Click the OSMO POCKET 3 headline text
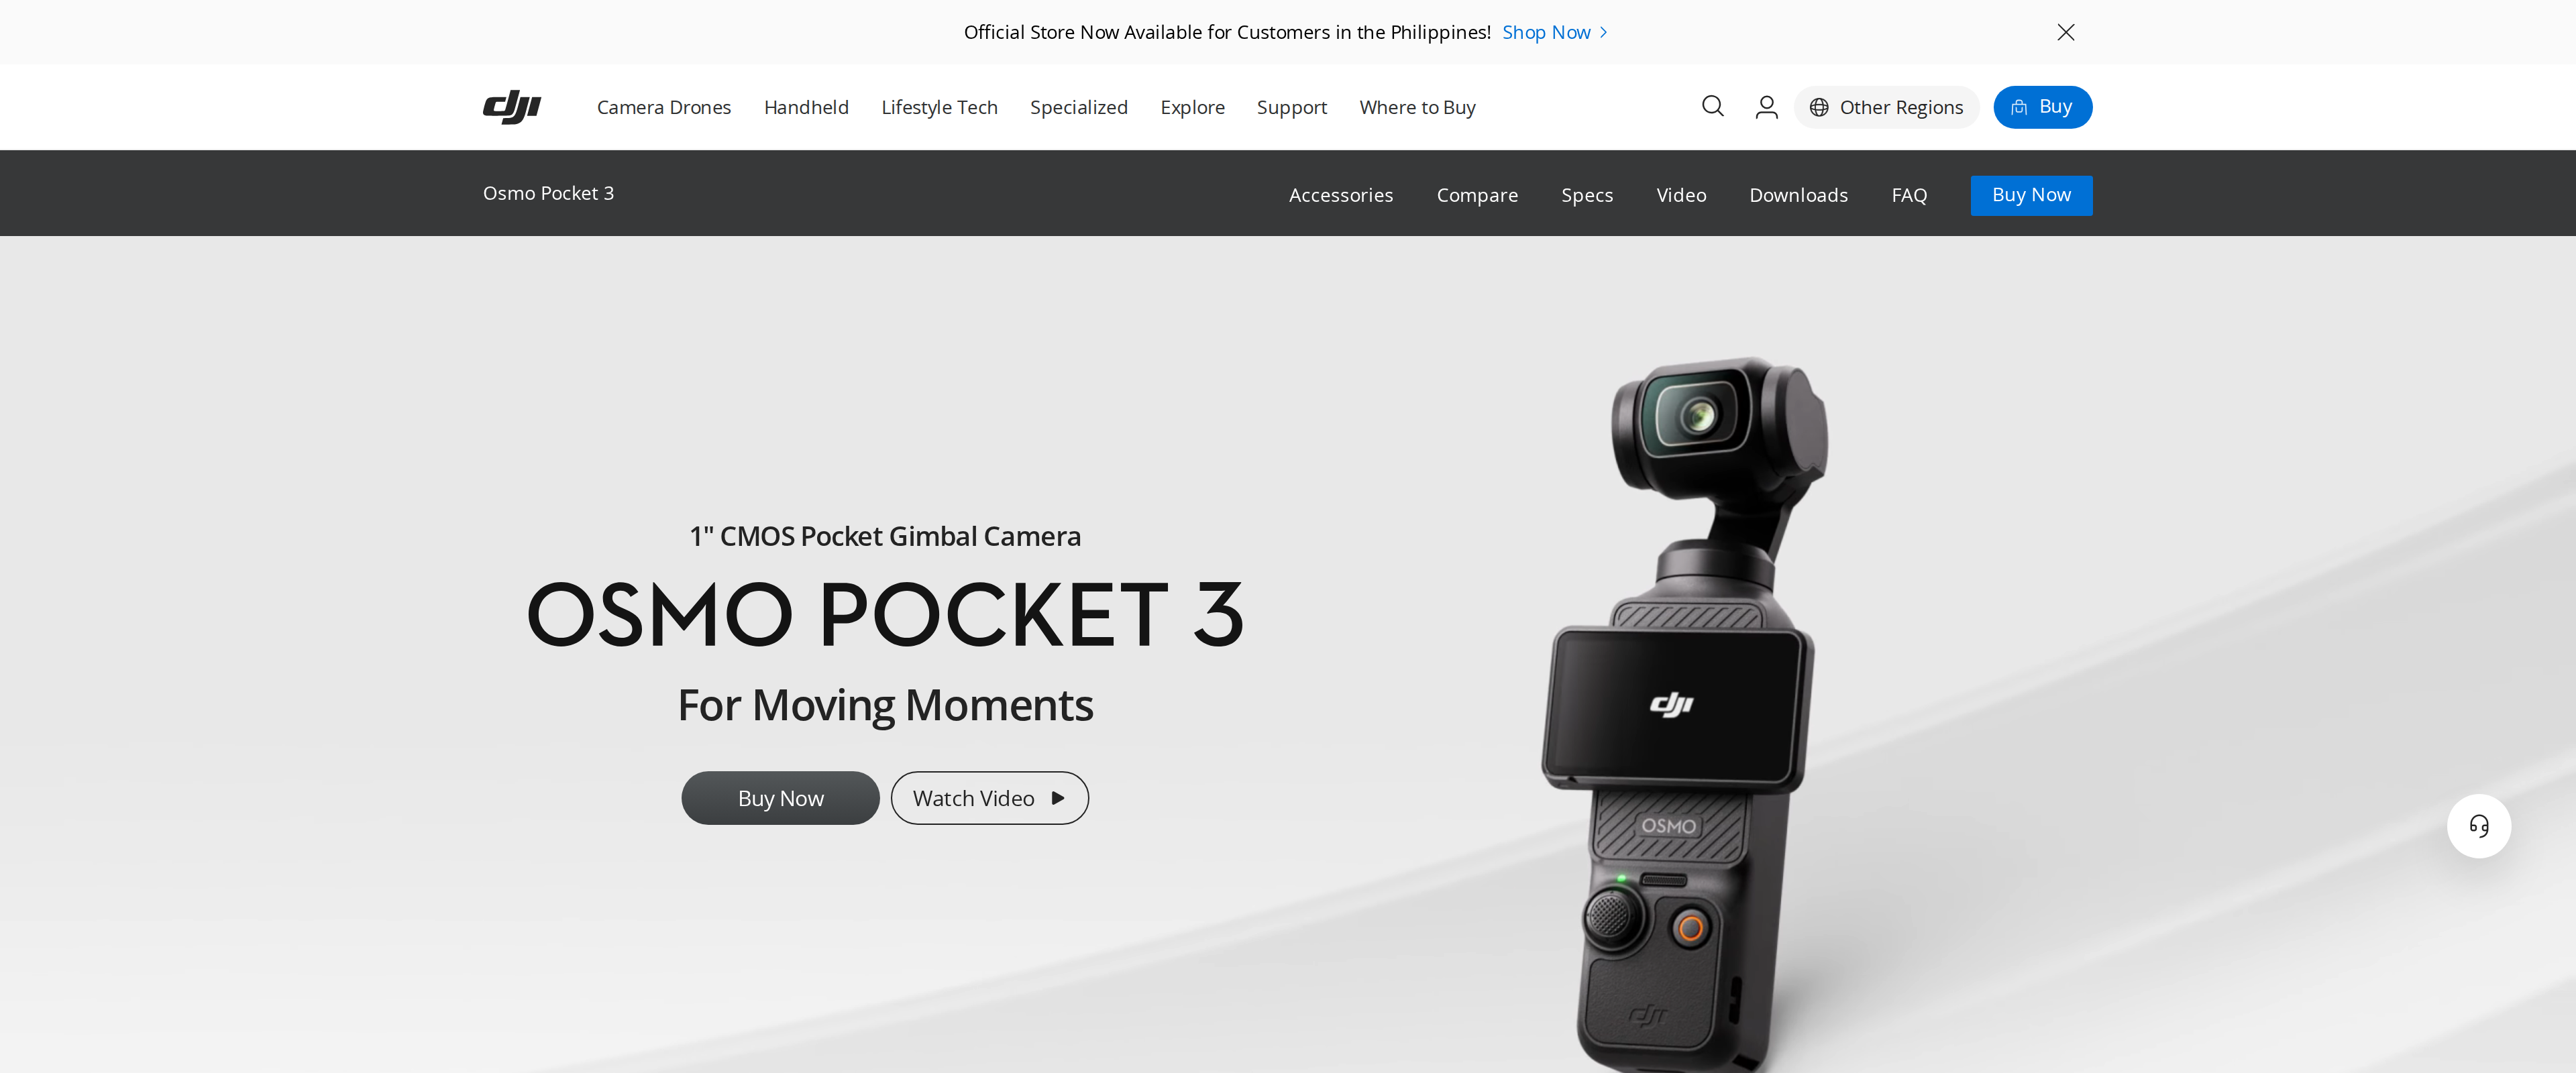This screenshot has height=1073, width=2576. click(885, 614)
